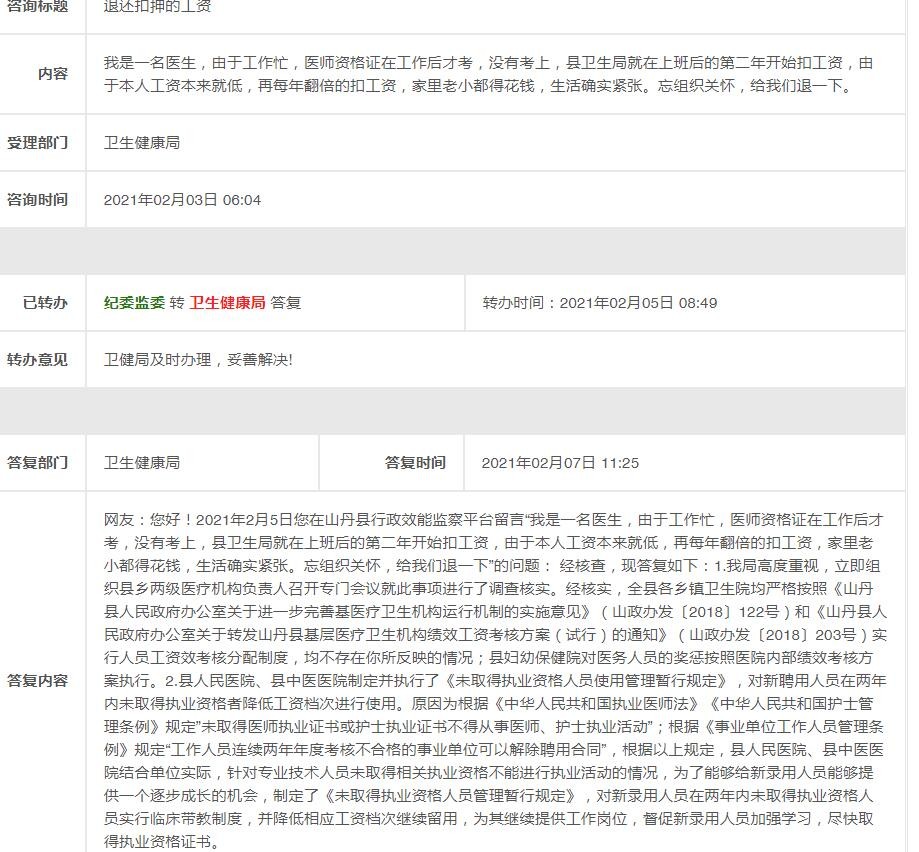
Task: Click the 咨询时间 row label
Action: coord(38,200)
